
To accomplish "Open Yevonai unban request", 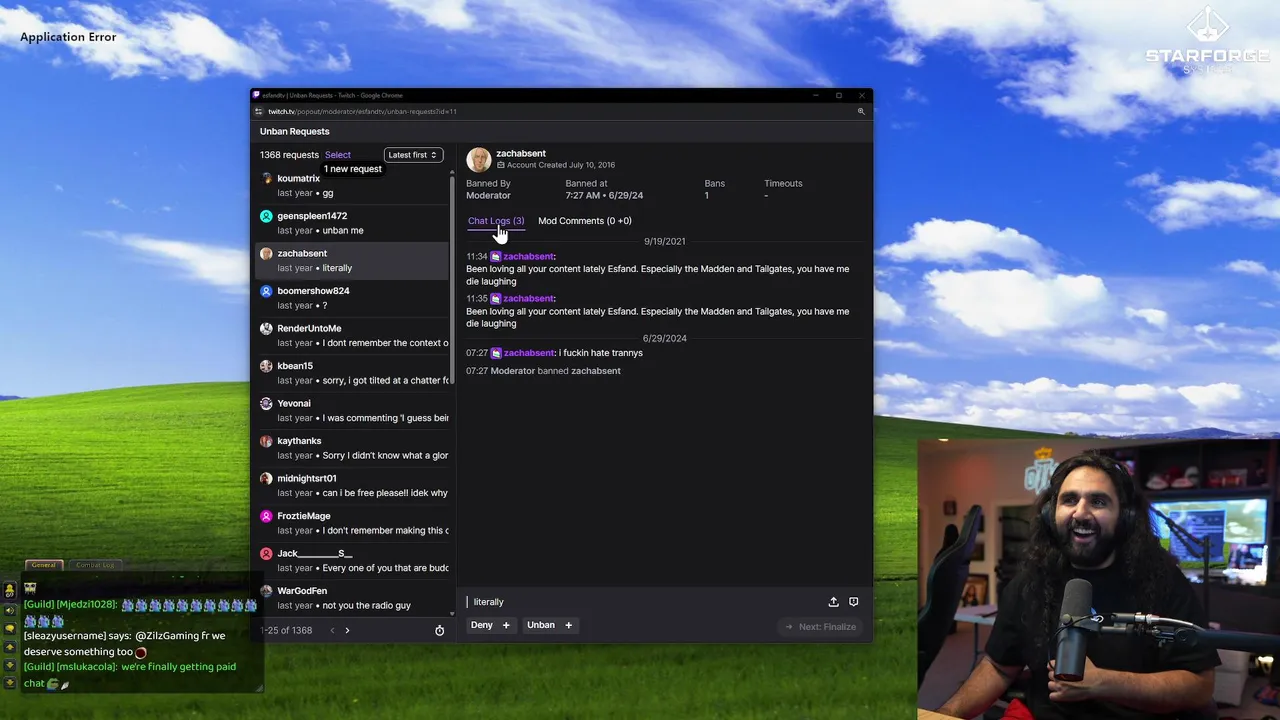I will (x=352, y=411).
